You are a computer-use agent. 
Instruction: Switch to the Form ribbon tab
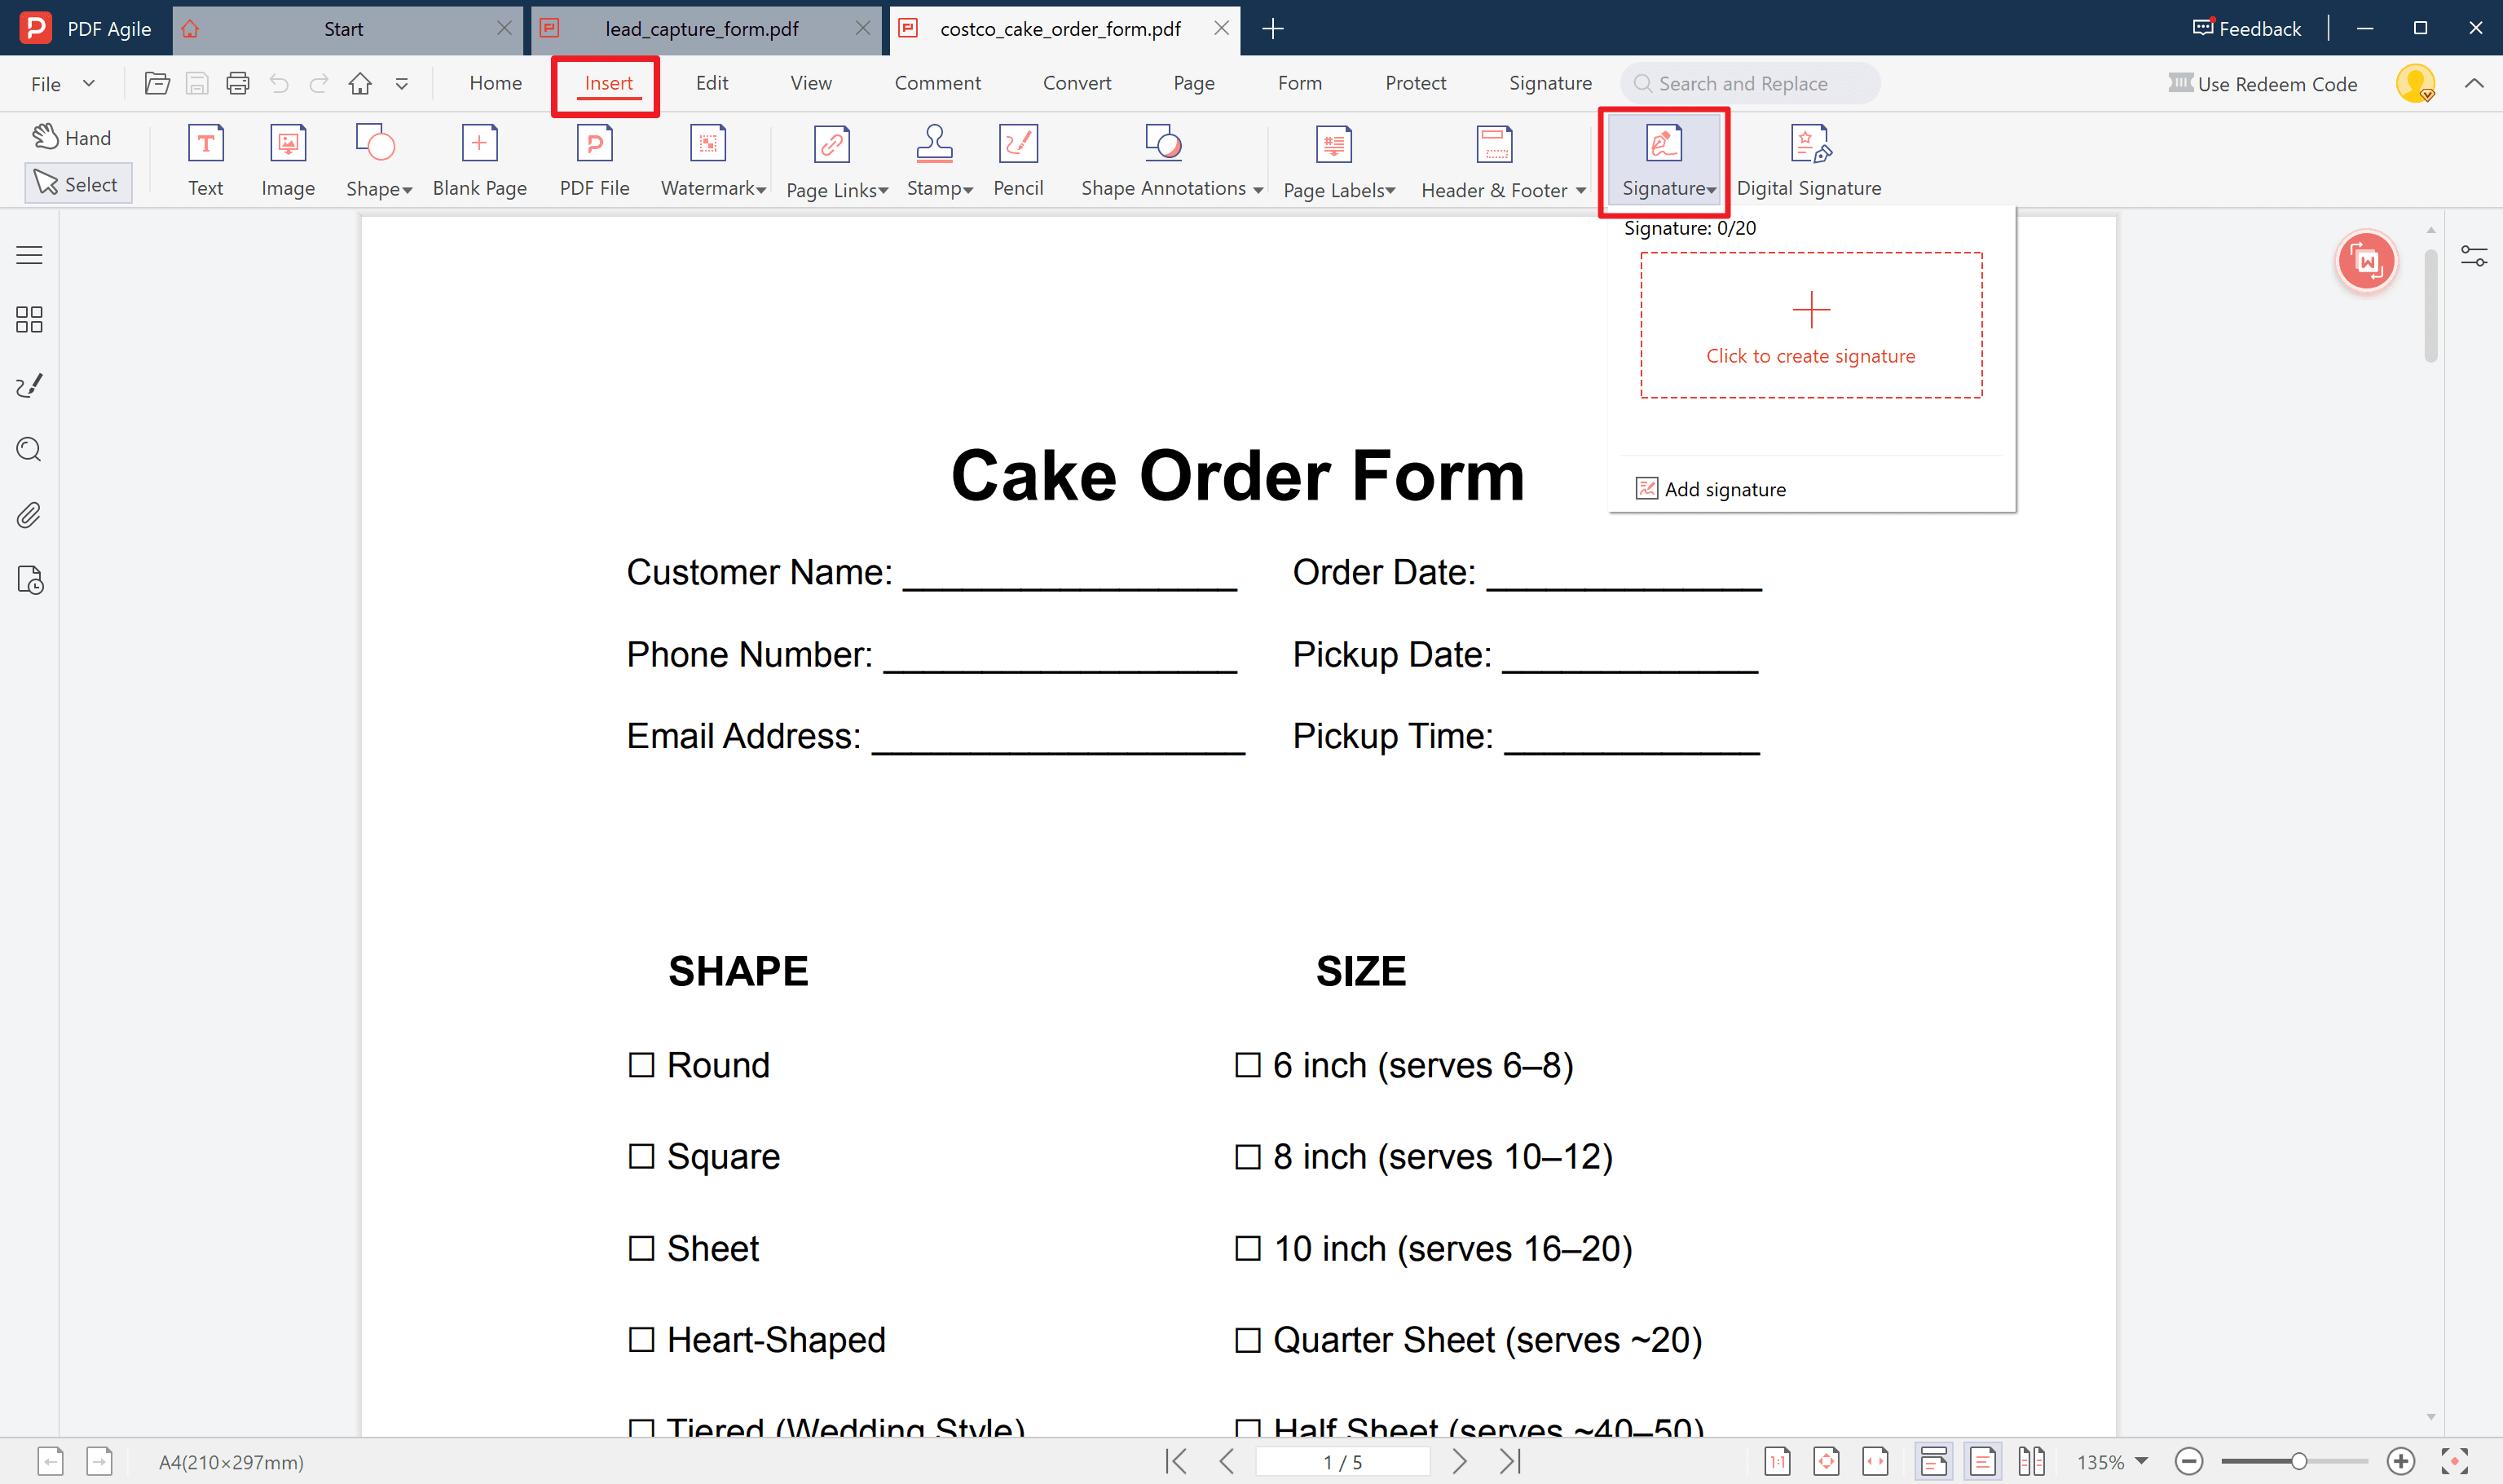click(x=1299, y=83)
